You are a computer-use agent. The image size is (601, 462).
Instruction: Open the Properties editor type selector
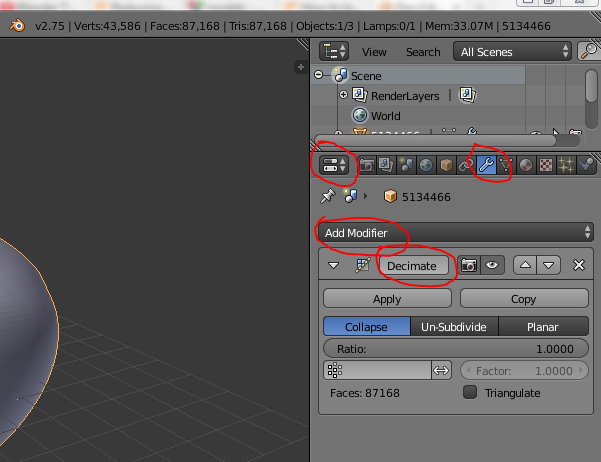(x=334, y=165)
